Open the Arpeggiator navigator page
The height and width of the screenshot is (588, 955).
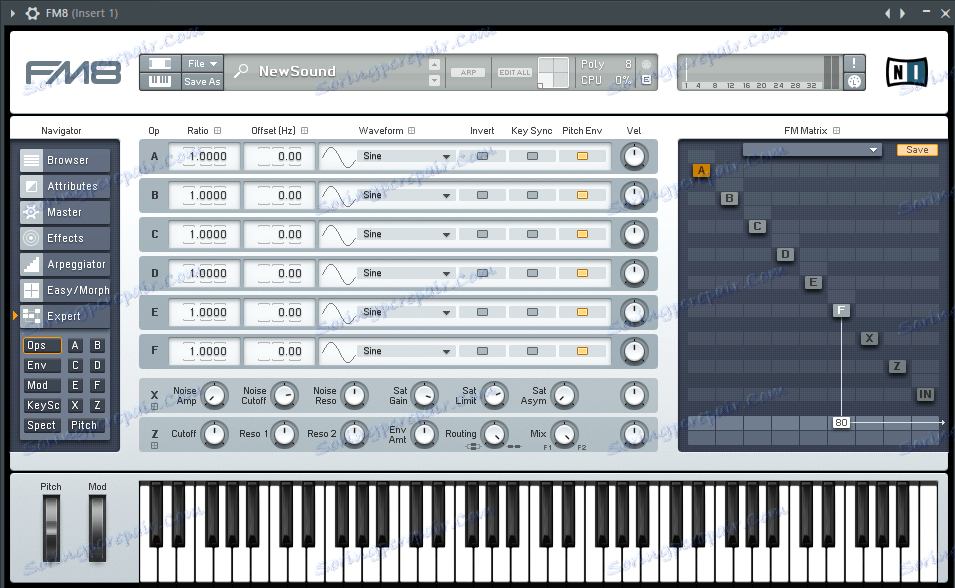point(65,264)
